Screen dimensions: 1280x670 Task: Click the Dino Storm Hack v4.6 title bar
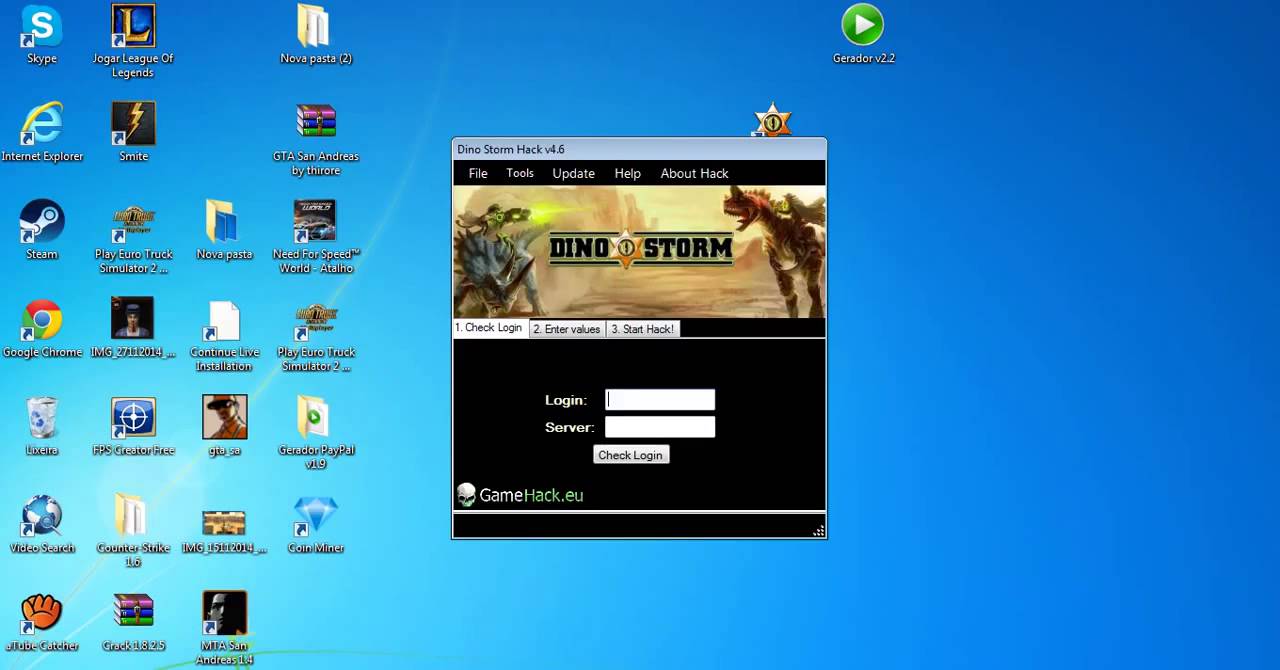click(639, 149)
